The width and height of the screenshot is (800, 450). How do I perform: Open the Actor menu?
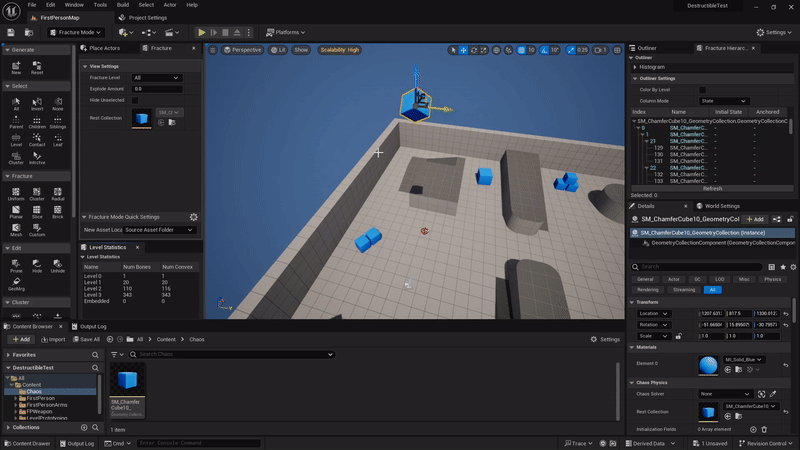[x=170, y=5]
